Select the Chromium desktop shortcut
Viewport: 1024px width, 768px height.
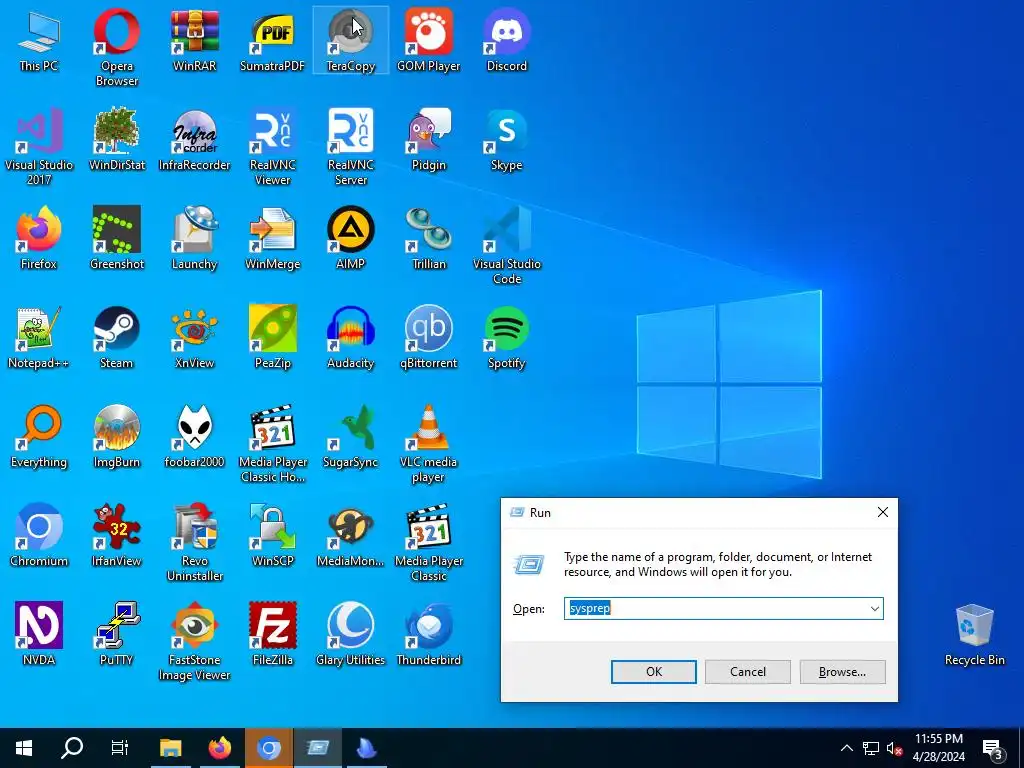(x=39, y=537)
